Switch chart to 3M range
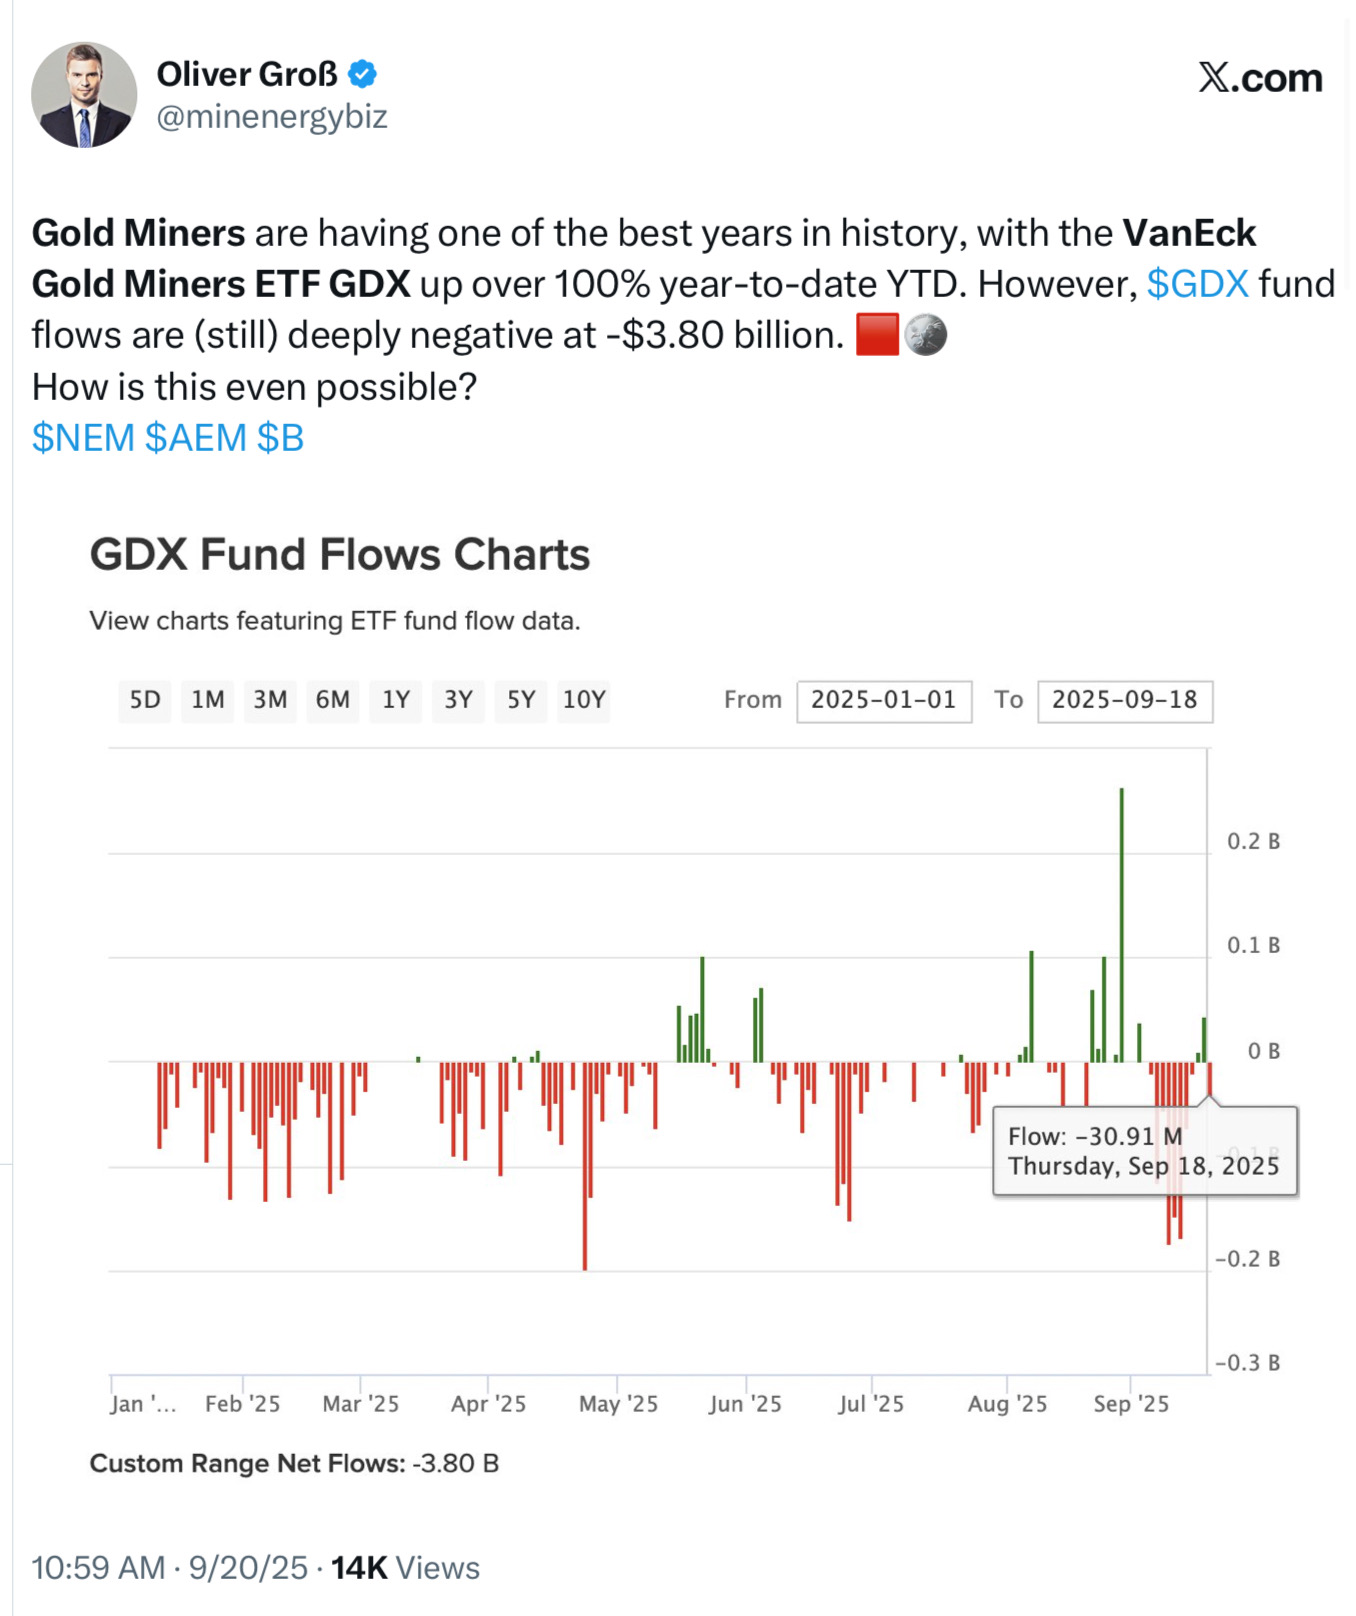The height and width of the screenshot is (1616, 1356). [x=270, y=700]
